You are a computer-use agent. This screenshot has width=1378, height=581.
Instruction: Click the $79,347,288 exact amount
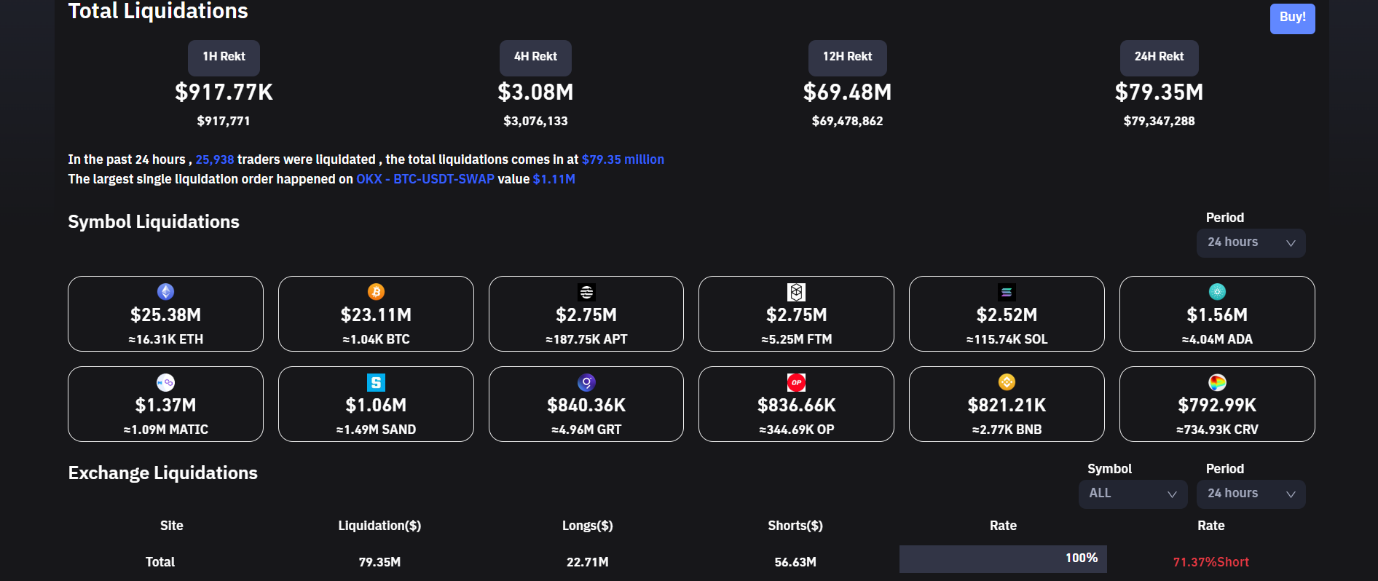coord(1159,121)
